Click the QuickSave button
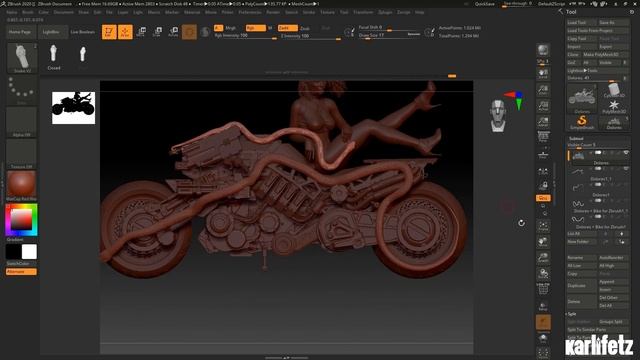 point(484,4)
